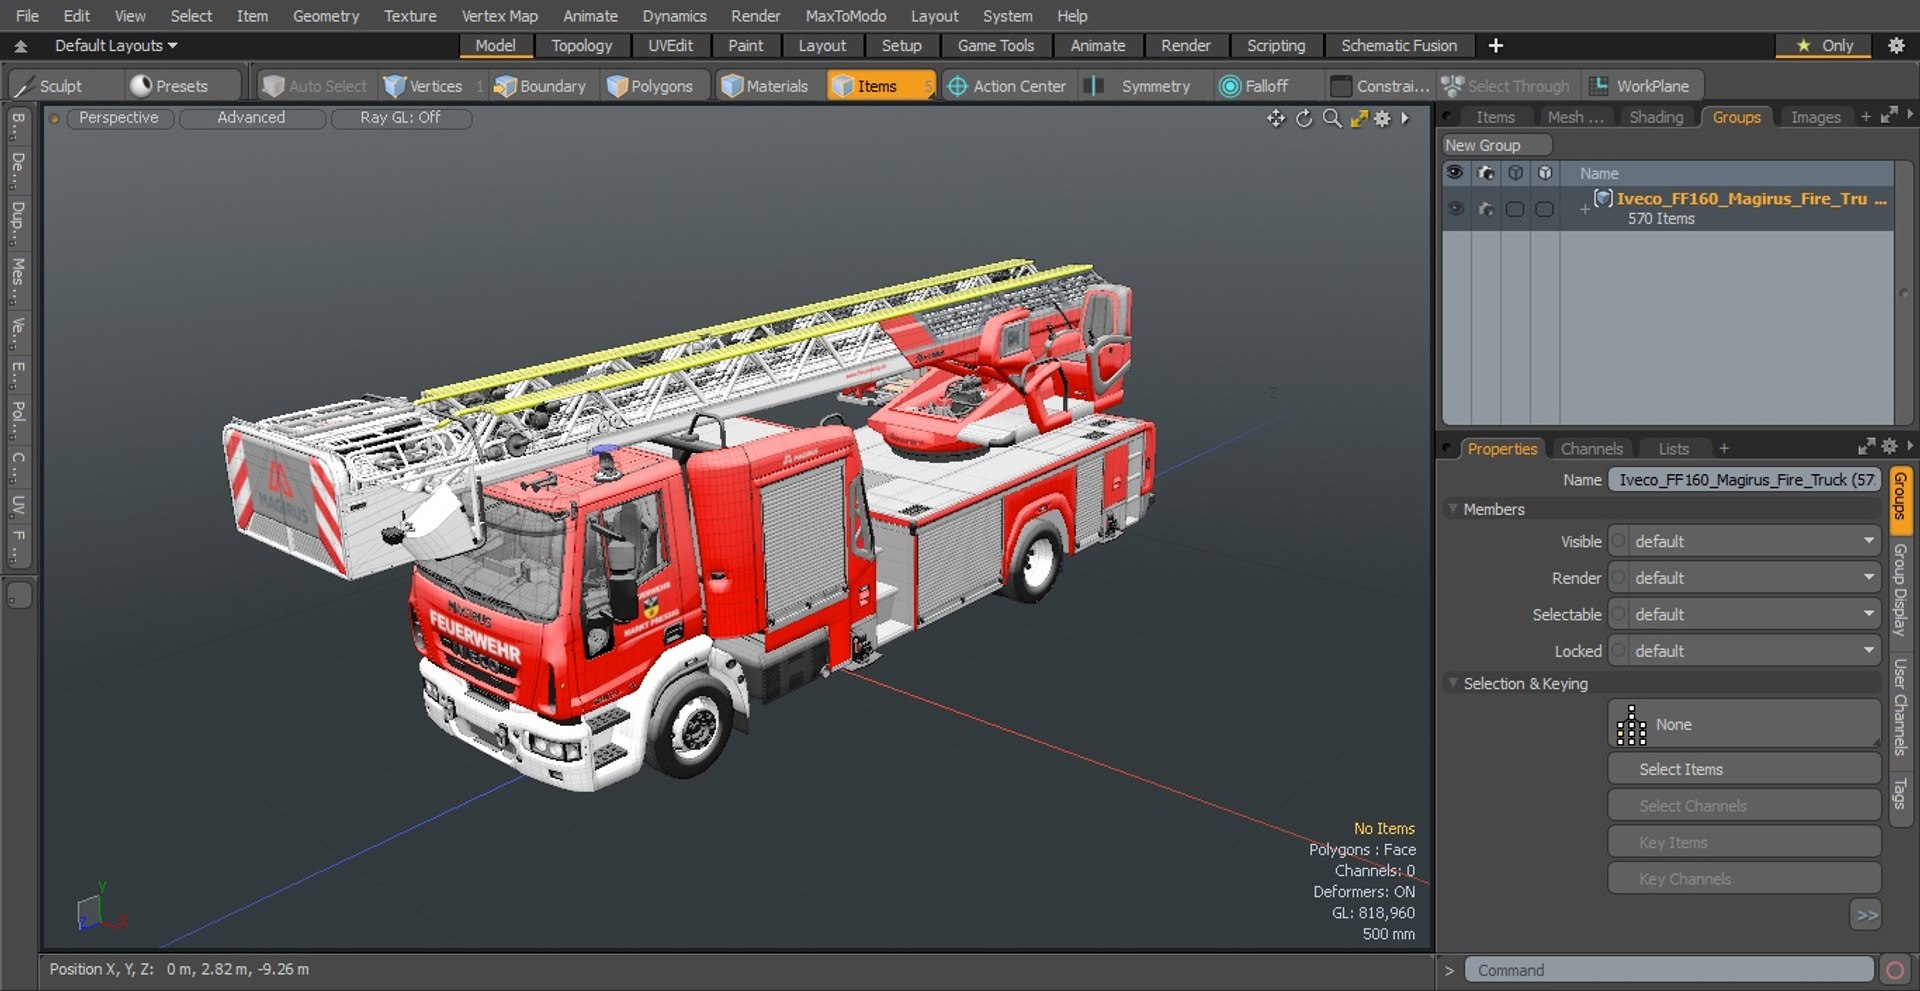The width and height of the screenshot is (1920, 991).
Task: Open the Advanced shading style dropdown
Action: tap(251, 118)
